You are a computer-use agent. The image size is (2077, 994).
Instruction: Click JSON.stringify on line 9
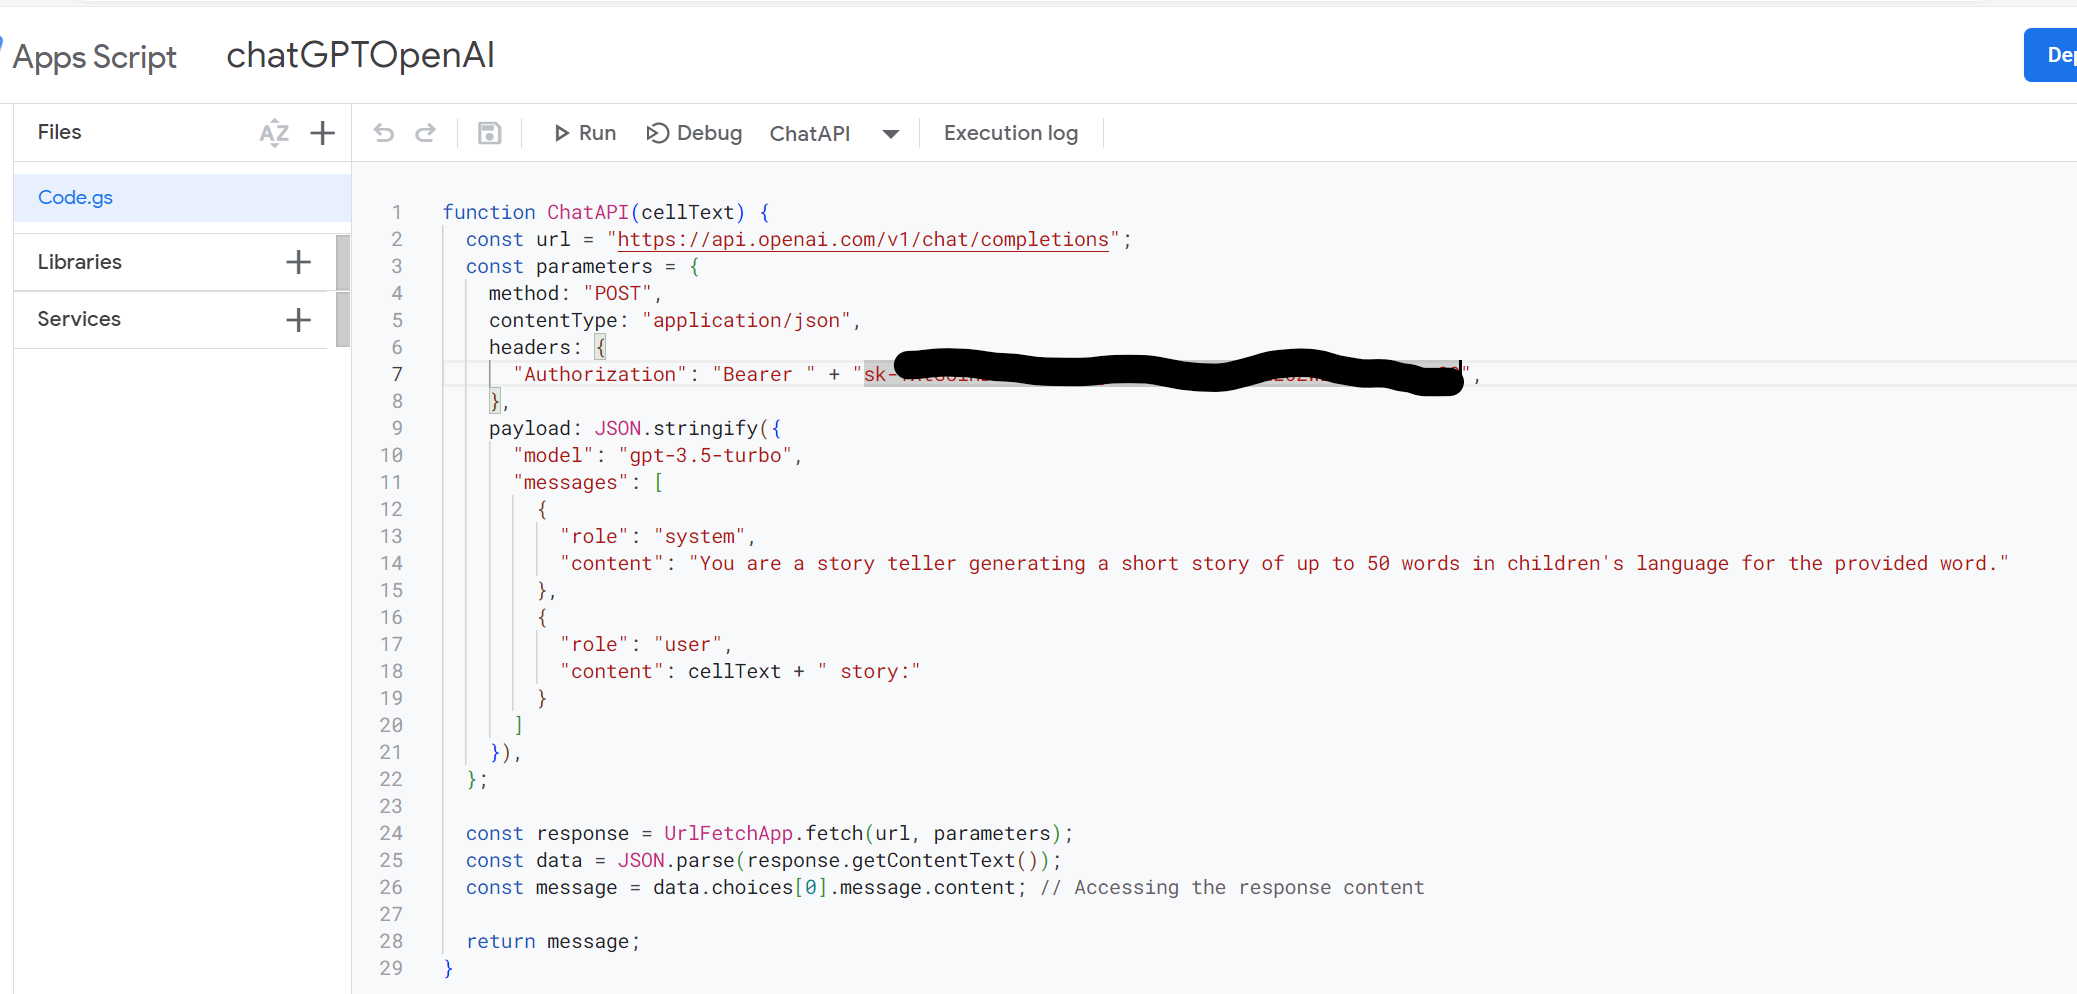(x=676, y=428)
